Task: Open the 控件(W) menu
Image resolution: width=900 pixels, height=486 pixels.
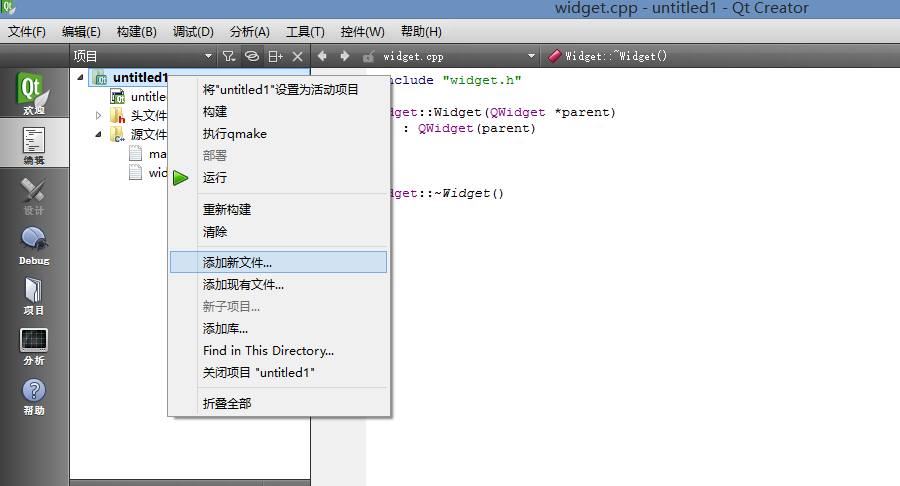Action: [363, 32]
